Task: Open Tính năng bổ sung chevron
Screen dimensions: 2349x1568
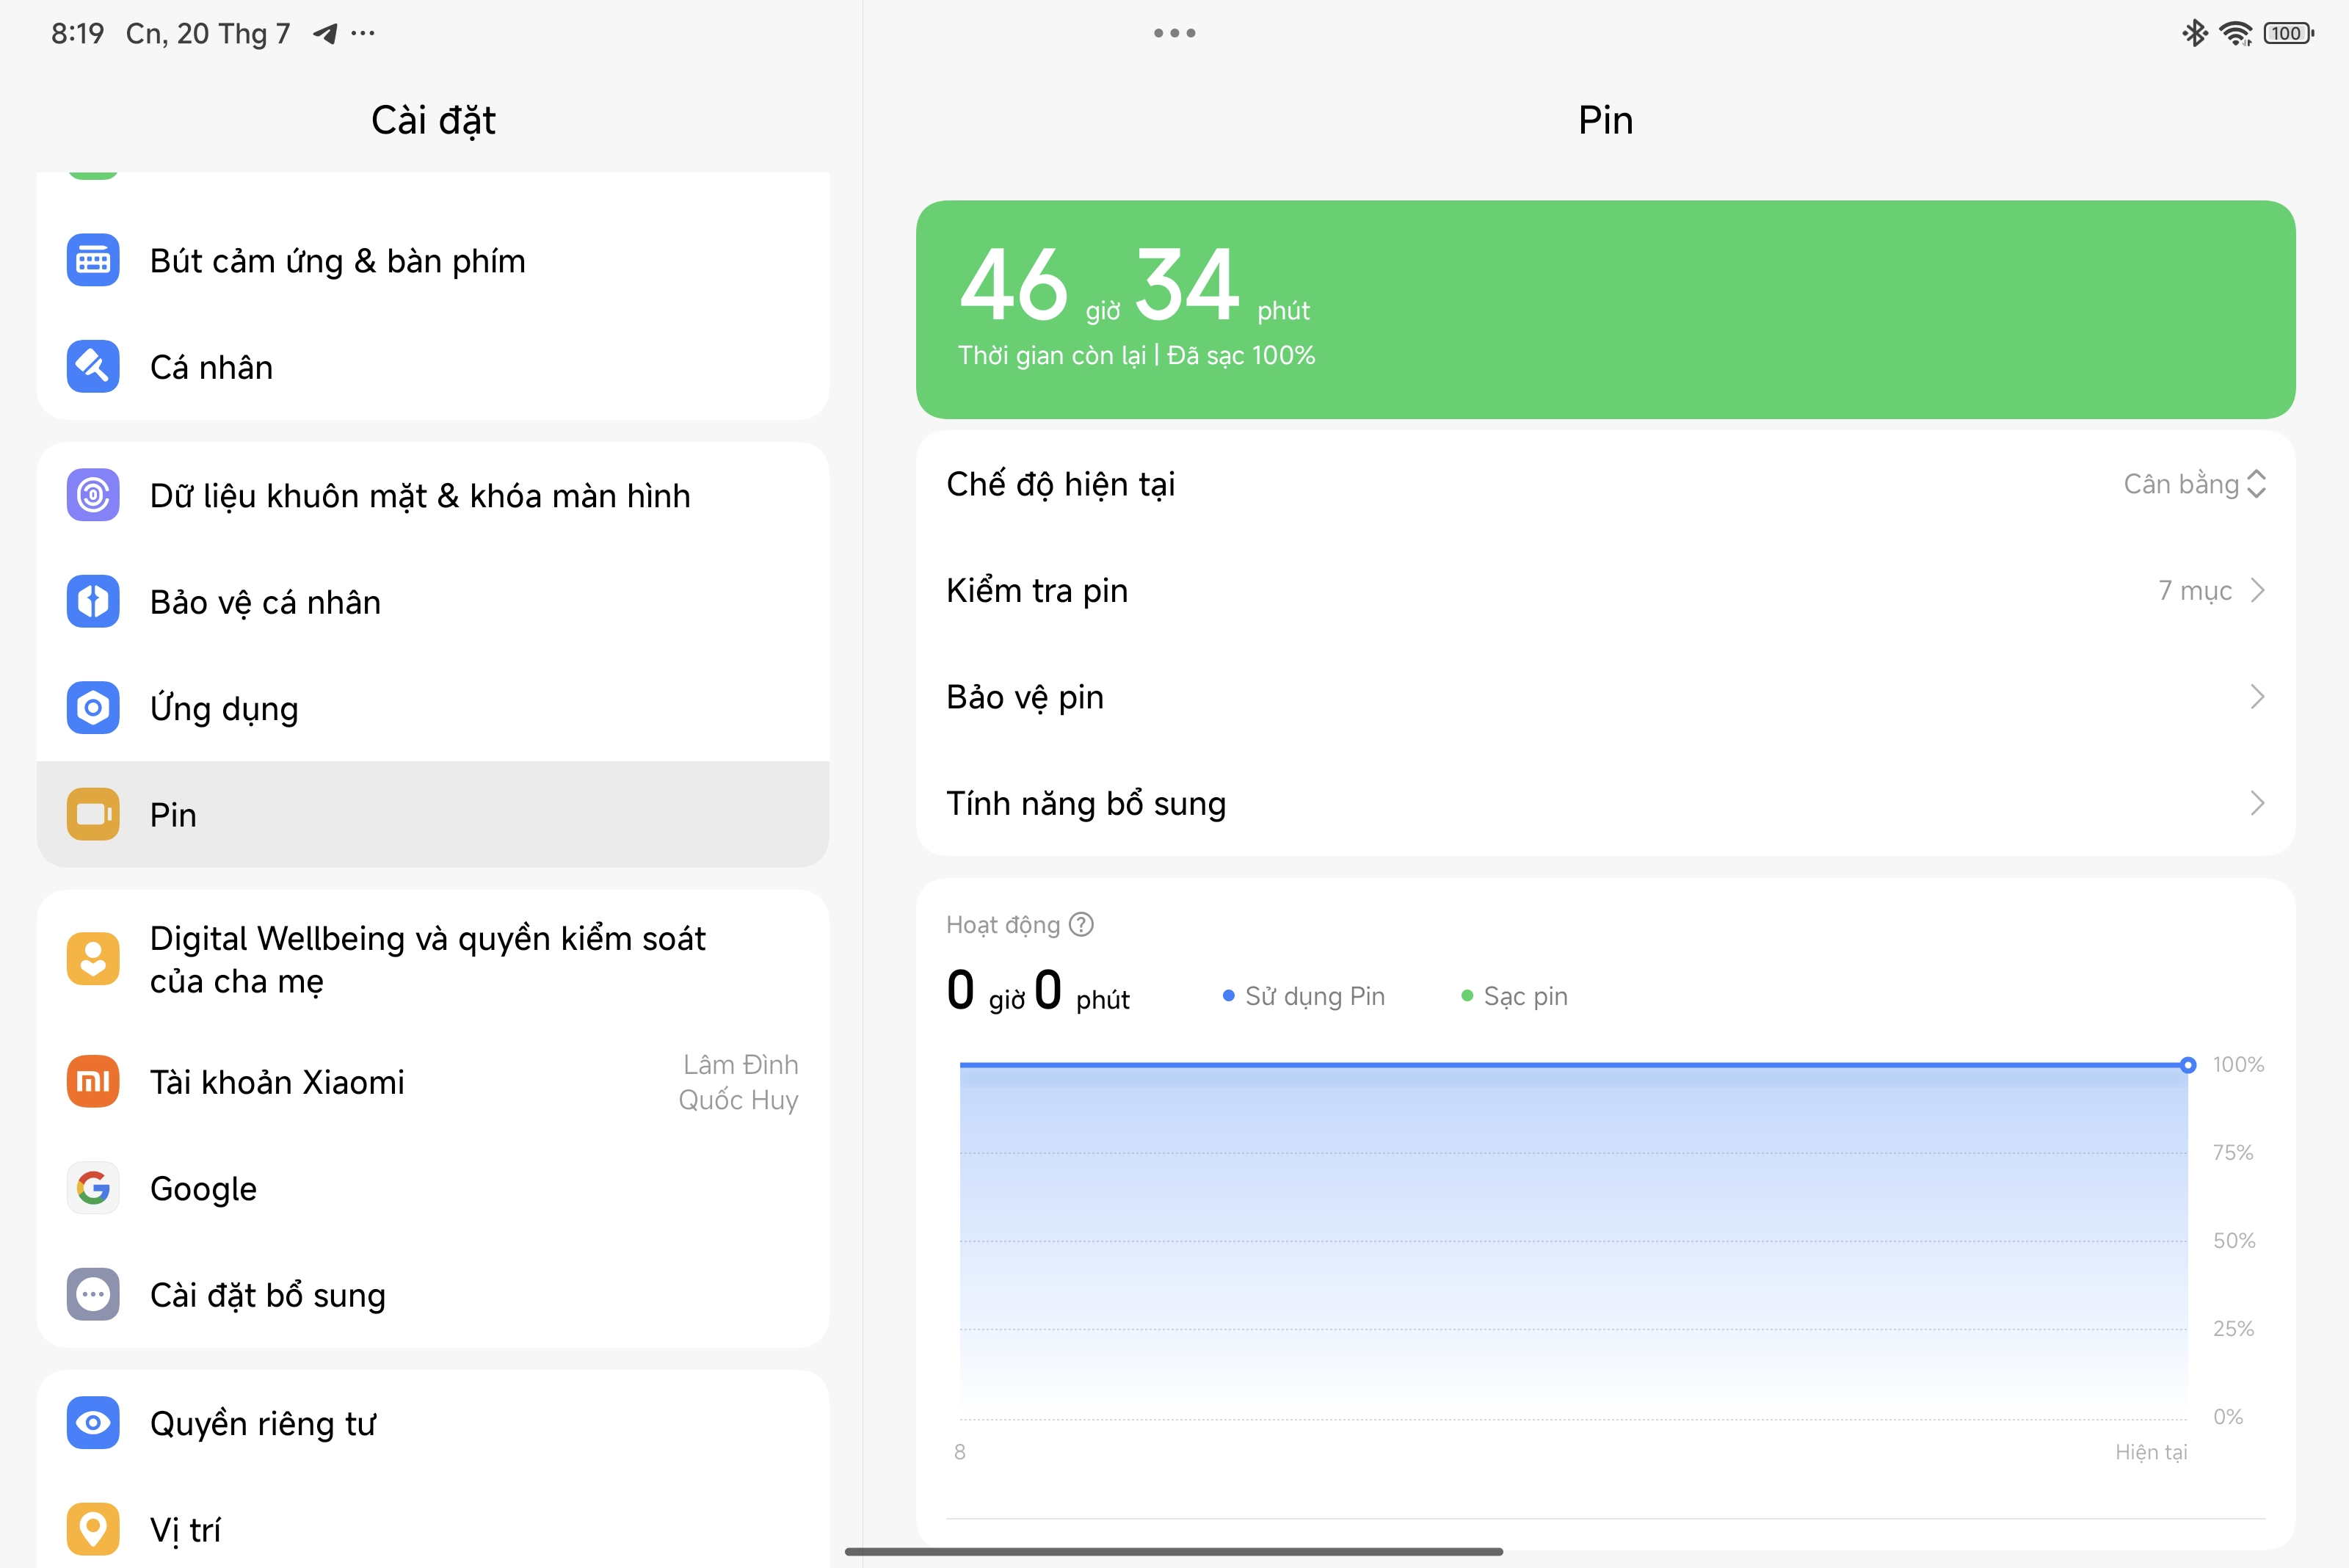Action: pyautogui.click(x=2256, y=804)
